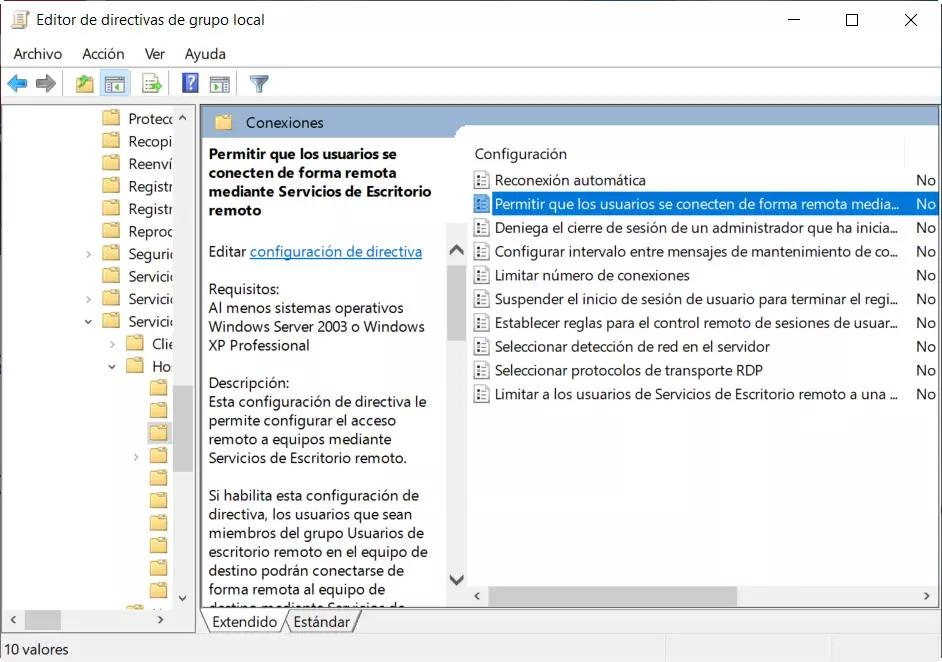942x662 pixels.
Task: Click the app icon in title bar
Action: pos(20,20)
